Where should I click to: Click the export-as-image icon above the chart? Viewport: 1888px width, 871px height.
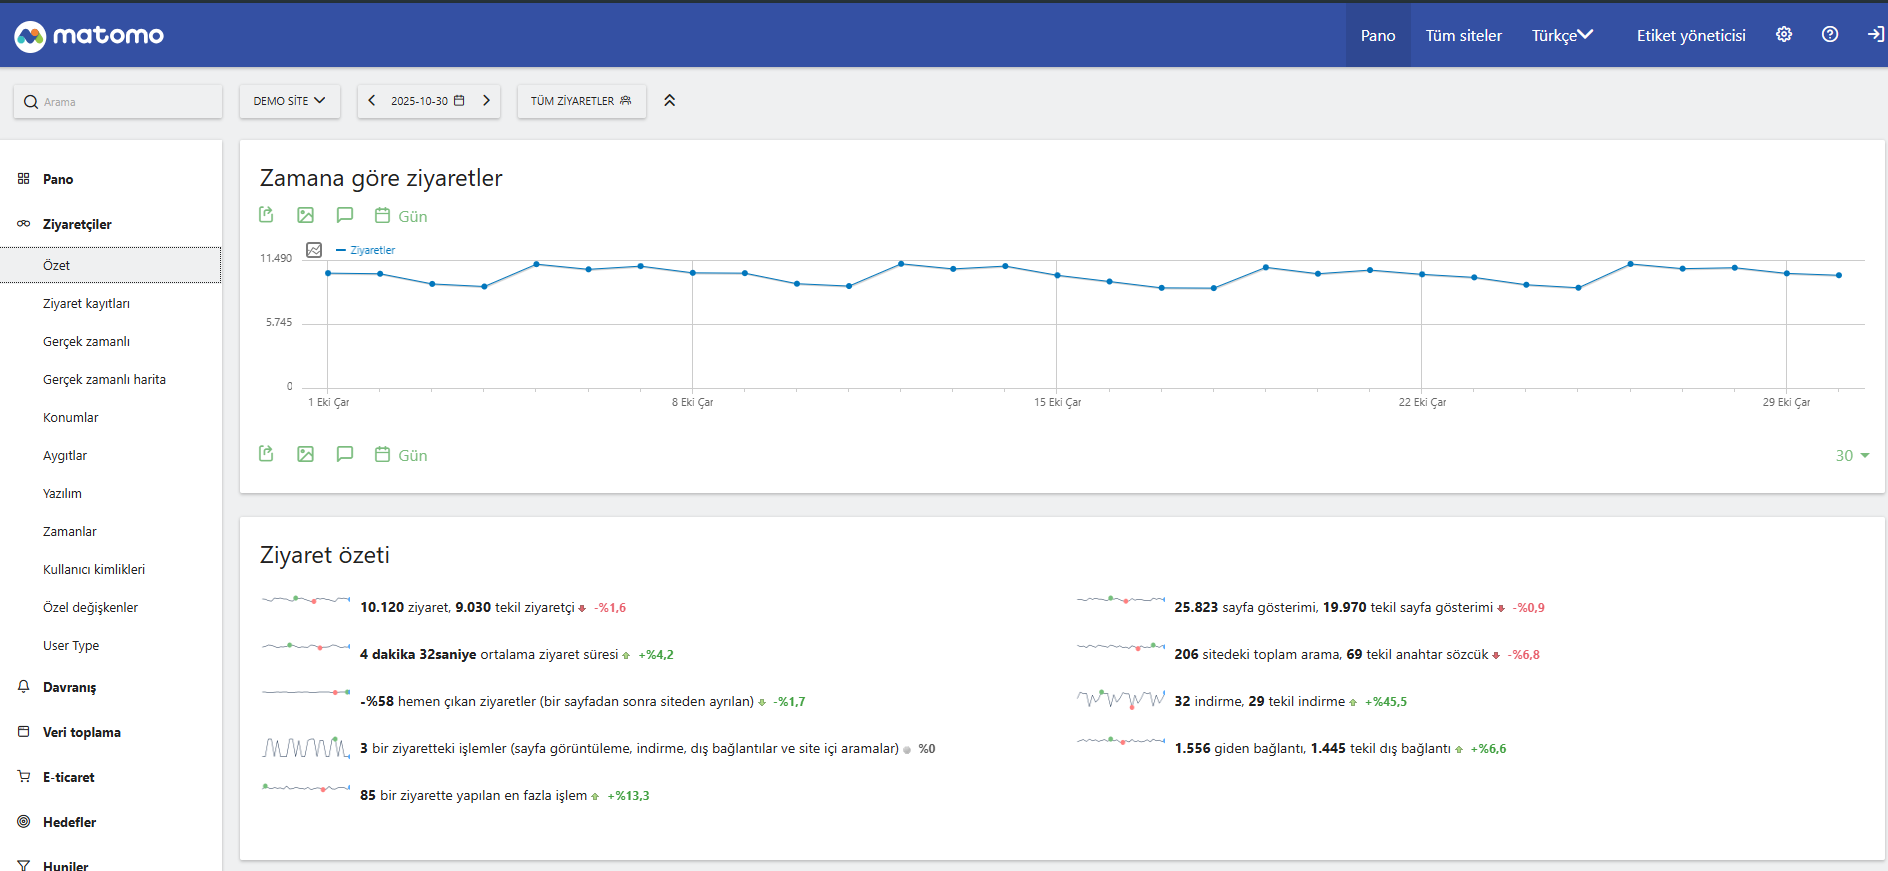305,215
